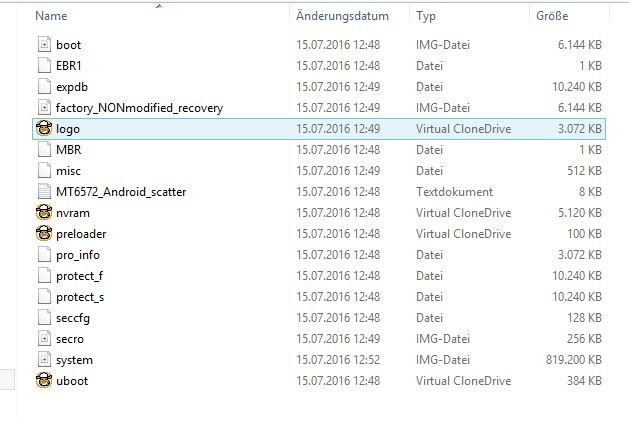Sort by the Typ column header
This screenshot has width=629, height=421.
(x=426, y=16)
